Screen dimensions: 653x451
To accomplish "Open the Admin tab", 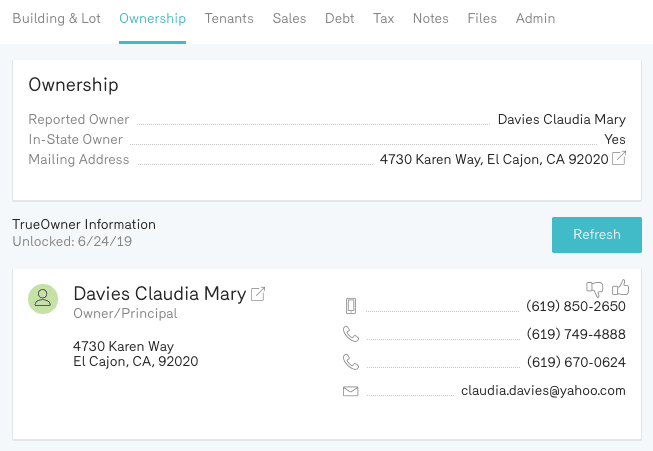I will click(x=535, y=19).
